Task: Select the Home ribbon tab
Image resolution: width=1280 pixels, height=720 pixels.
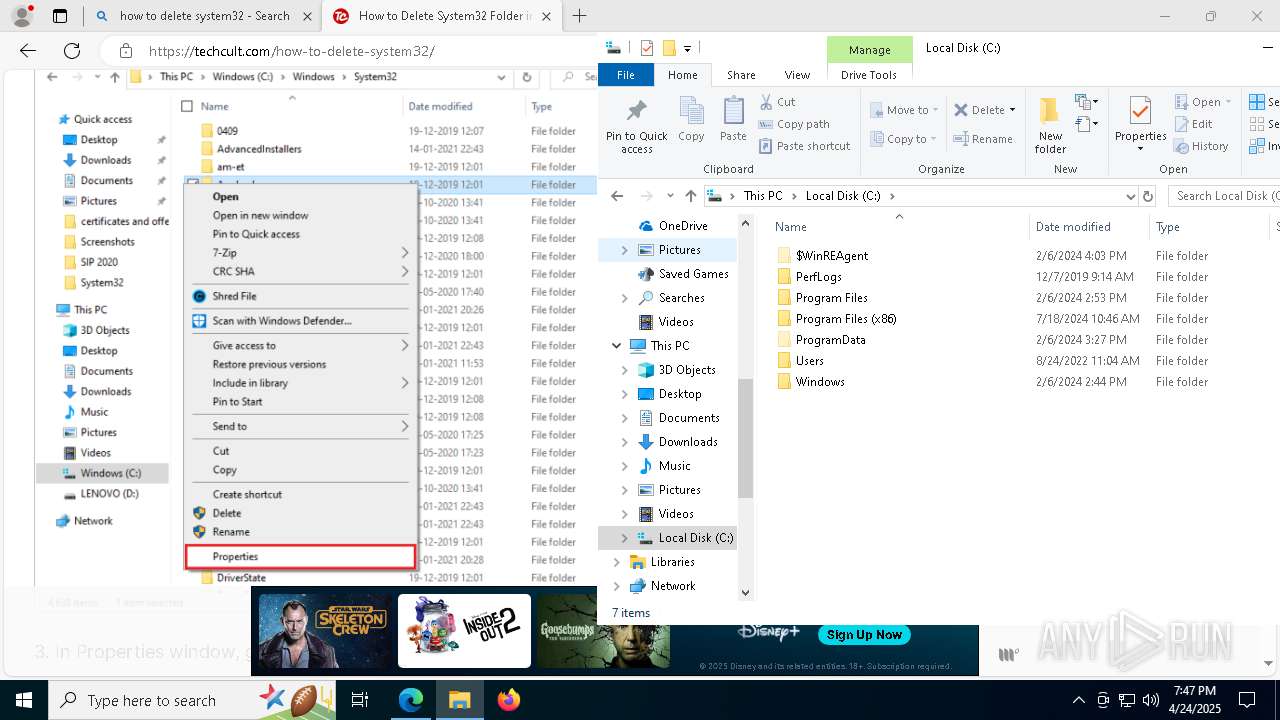Action: point(683,75)
